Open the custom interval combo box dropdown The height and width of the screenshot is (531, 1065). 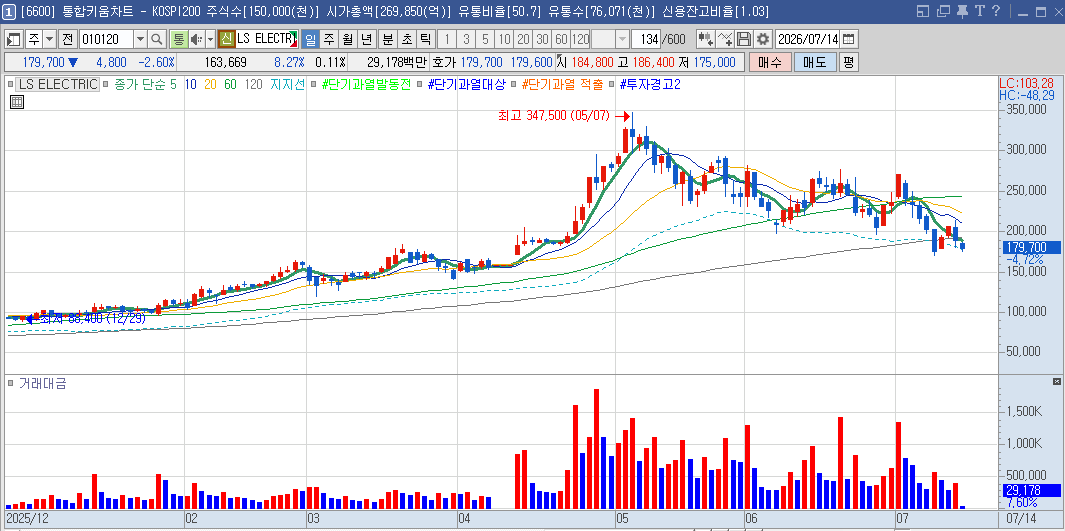[x=622, y=39]
